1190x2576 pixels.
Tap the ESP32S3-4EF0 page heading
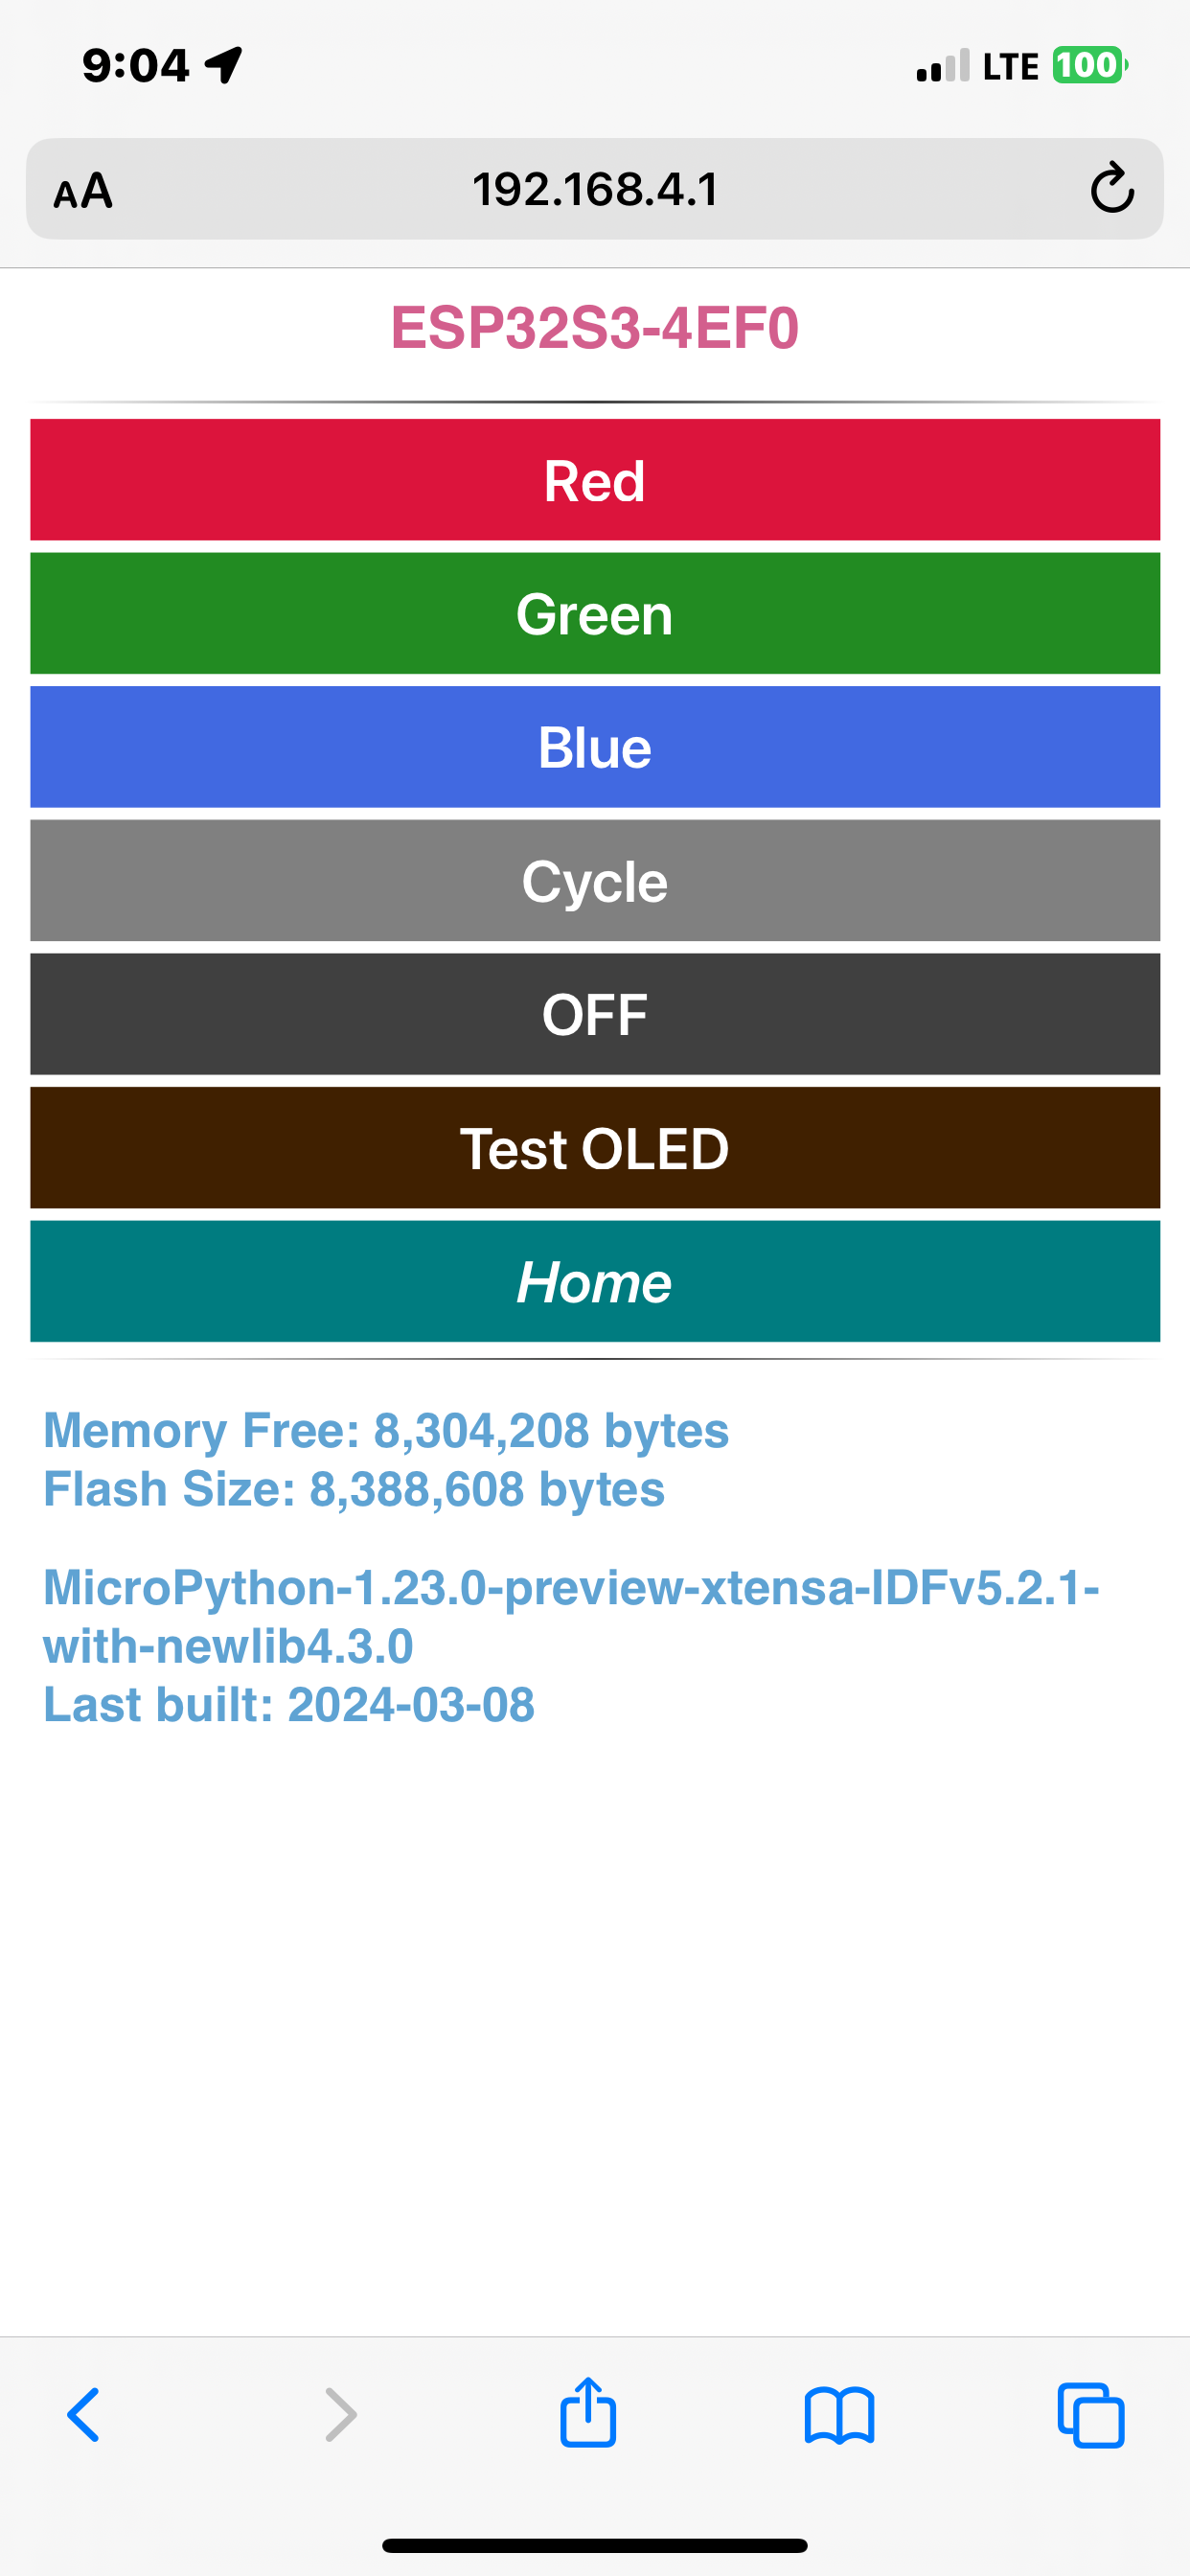[x=595, y=328]
